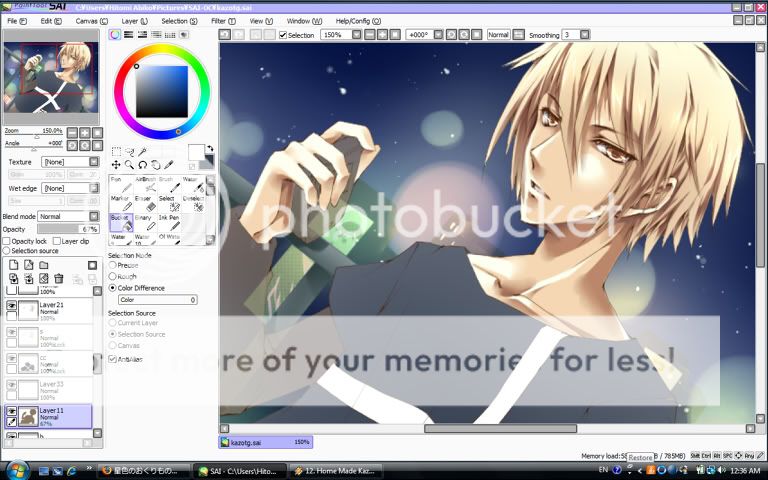
Task: Switch to the Firefox taskbar window
Action: coord(144,471)
